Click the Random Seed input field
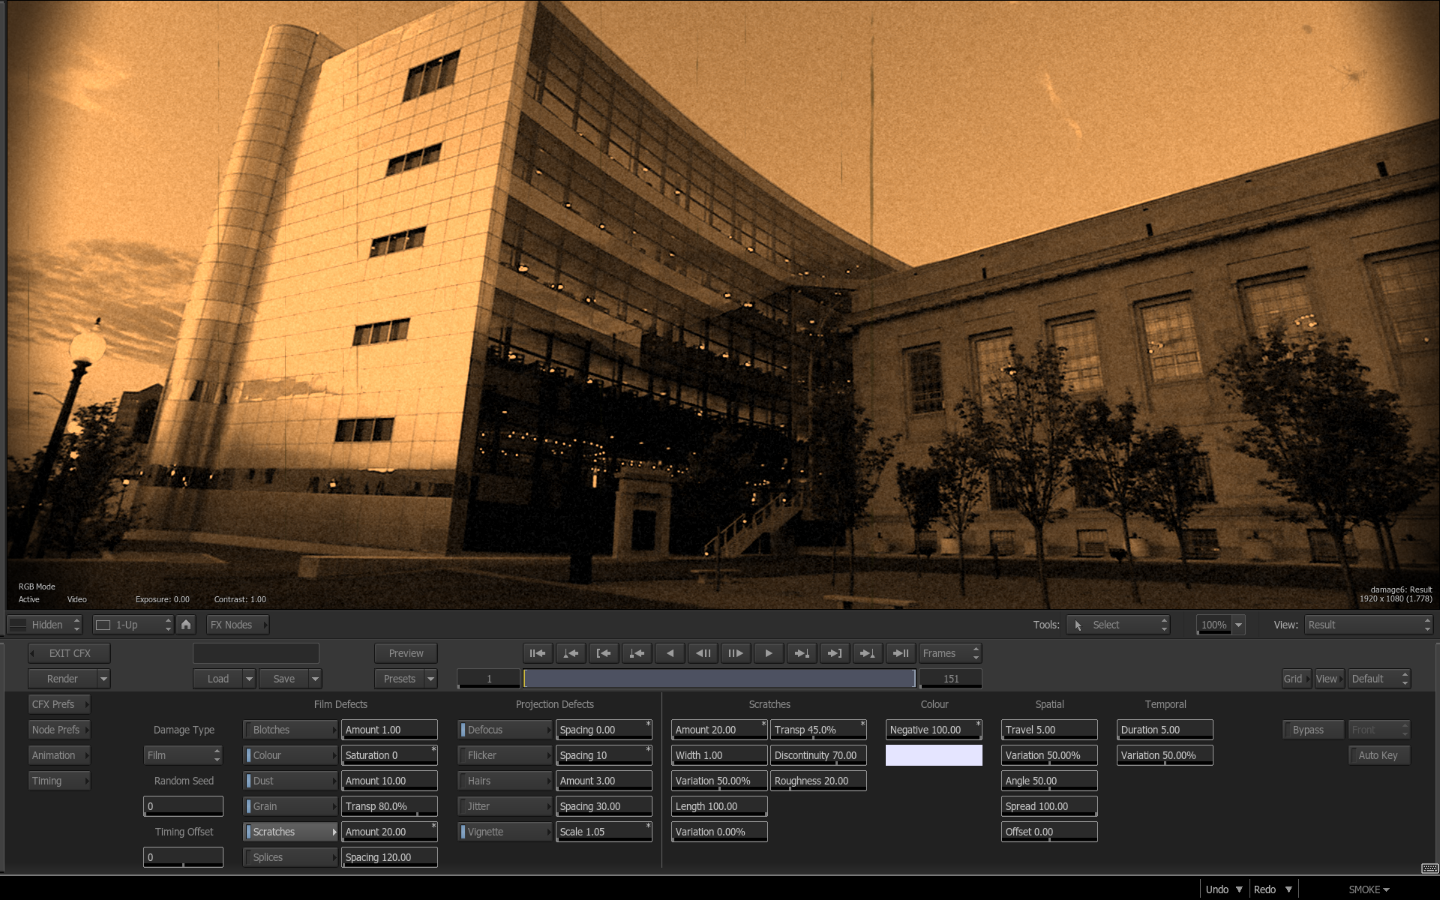The height and width of the screenshot is (900, 1440). point(184,806)
